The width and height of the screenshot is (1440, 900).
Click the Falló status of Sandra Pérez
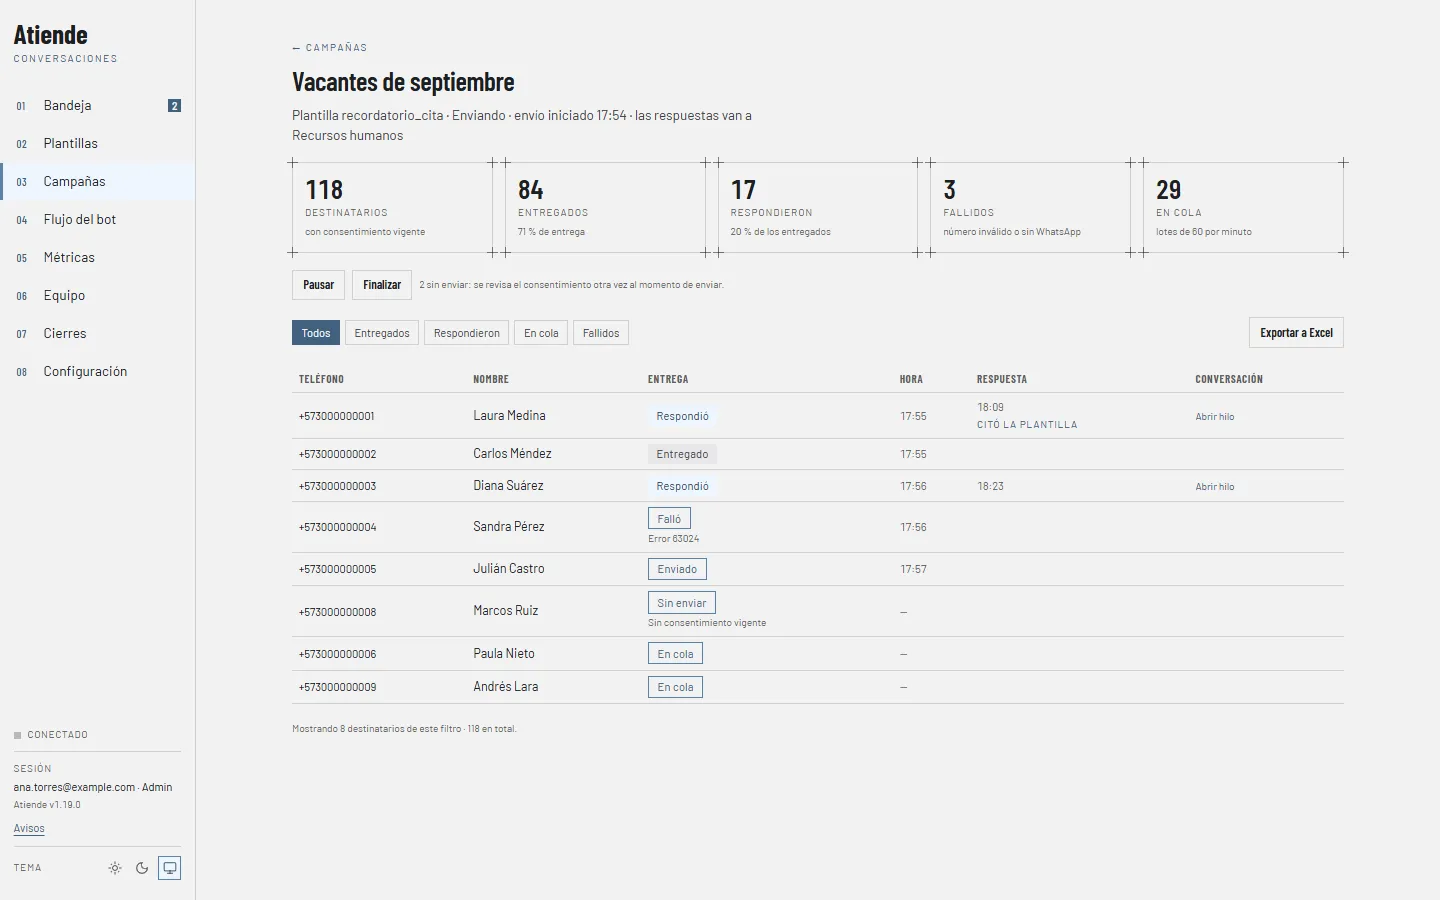(x=669, y=519)
